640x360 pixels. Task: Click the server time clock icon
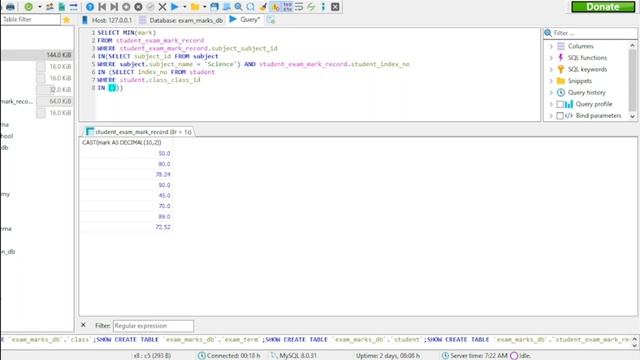coord(445,356)
